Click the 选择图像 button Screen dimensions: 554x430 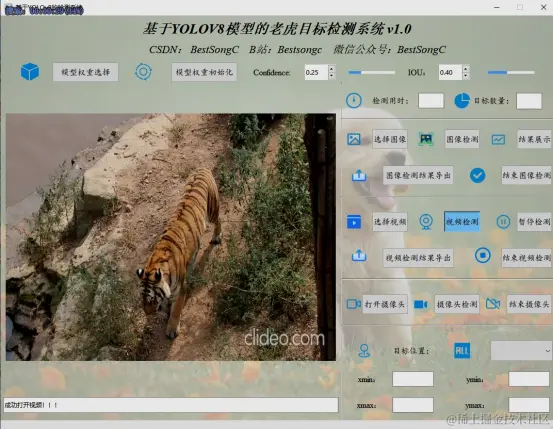click(390, 139)
